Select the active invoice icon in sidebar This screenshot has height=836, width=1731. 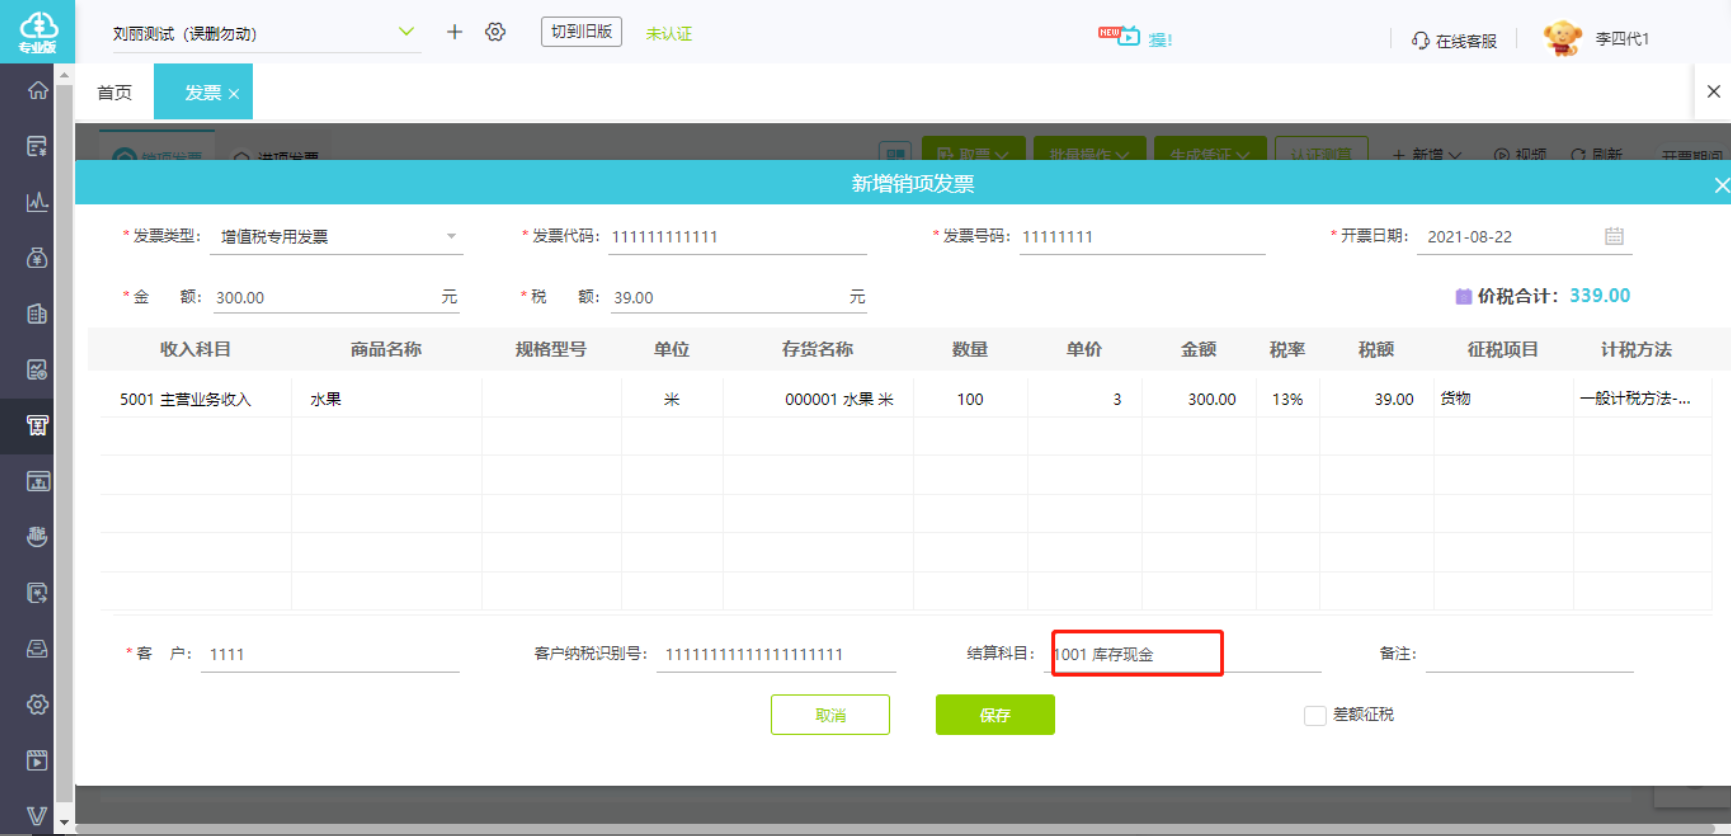(x=37, y=426)
